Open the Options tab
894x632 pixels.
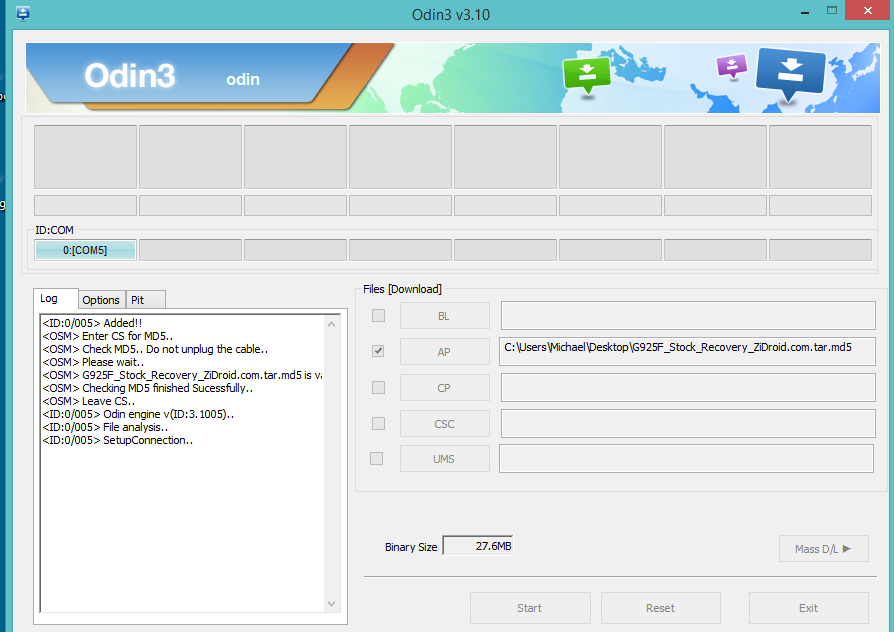[x=101, y=300]
